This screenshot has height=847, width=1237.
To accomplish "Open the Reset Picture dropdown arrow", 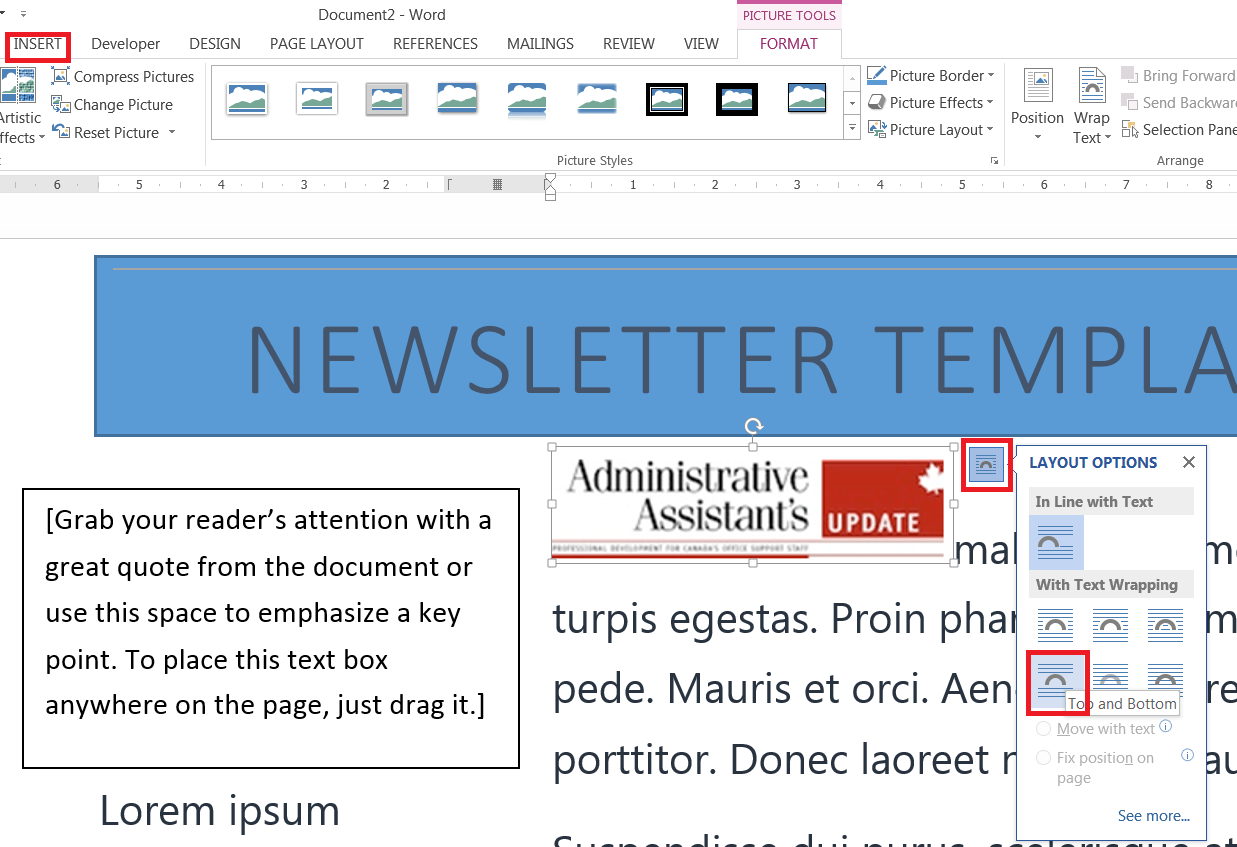I will [172, 132].
